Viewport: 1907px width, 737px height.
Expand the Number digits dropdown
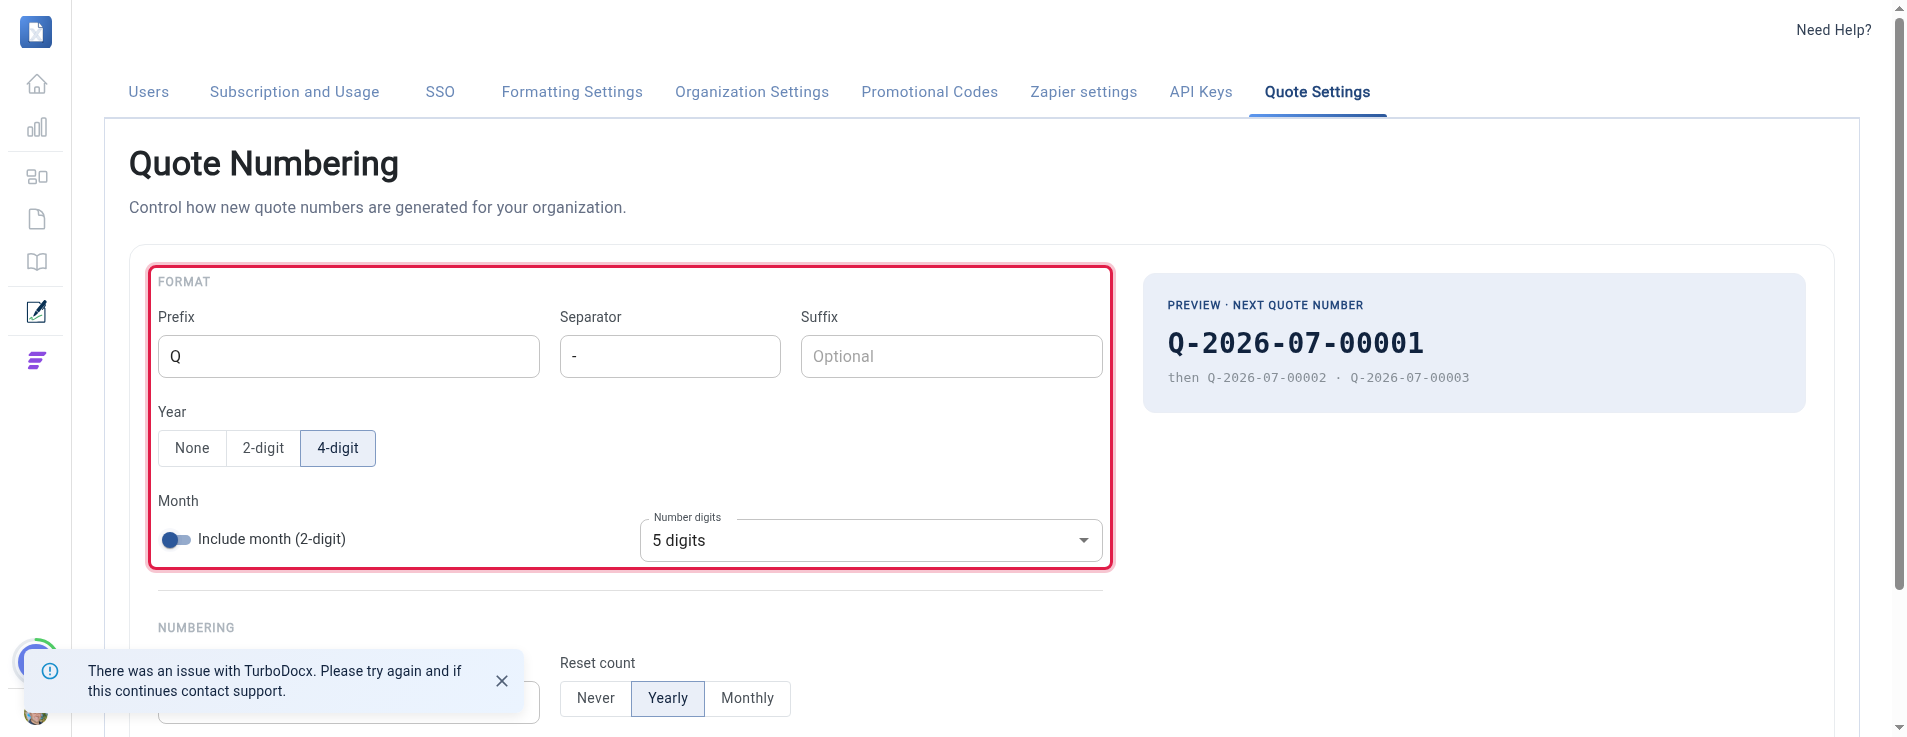871,540
